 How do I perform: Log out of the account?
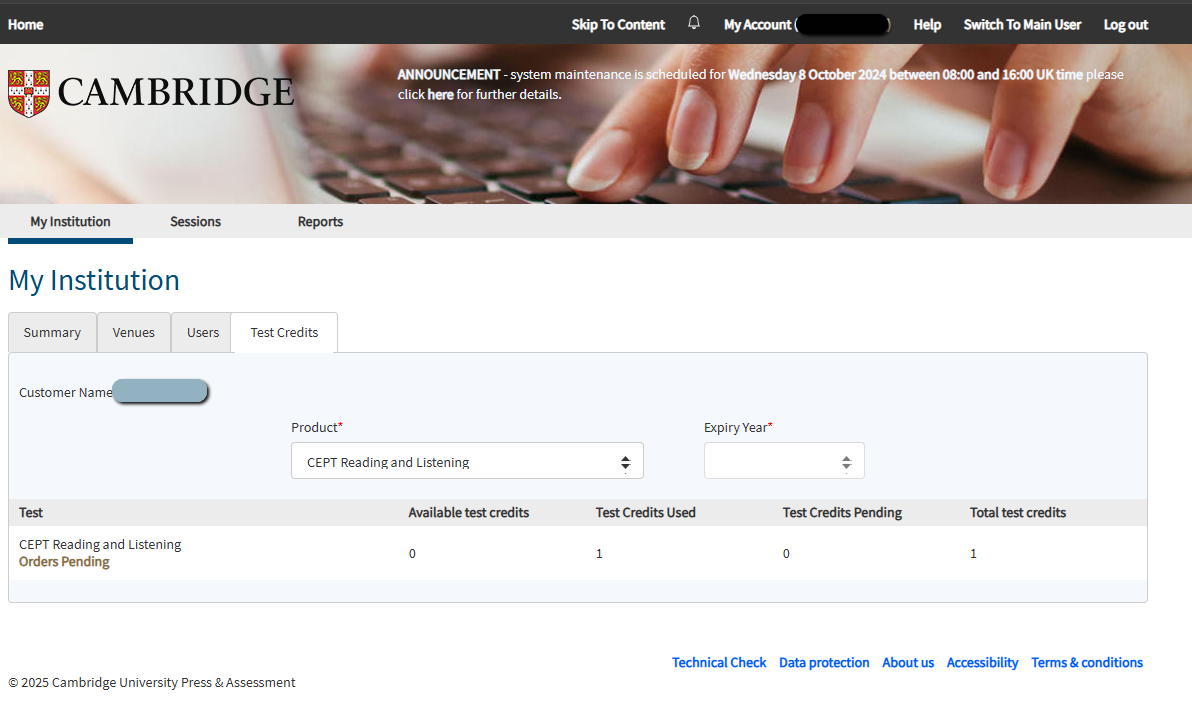pos(1125,24)
